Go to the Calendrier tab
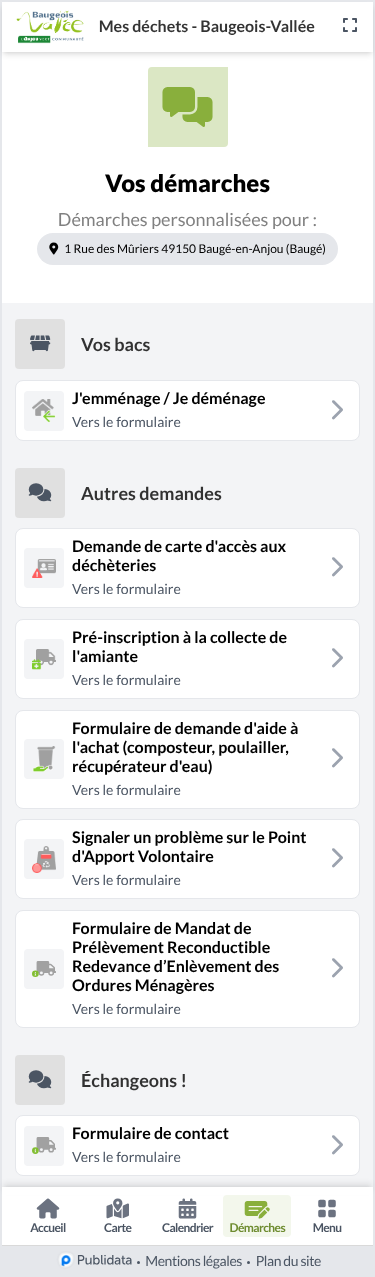Viewport: 375px width, 1277px height. click(187, 1216)
